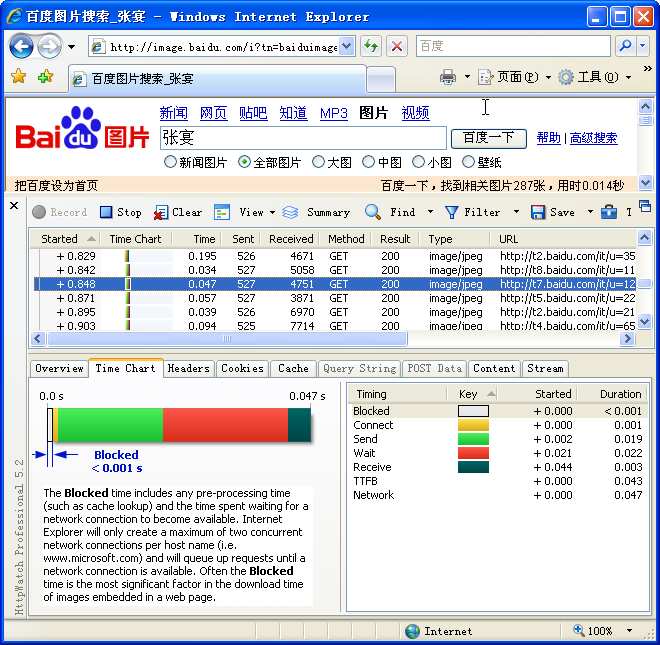Viewport: 660px width, 645px height.
Task: Open the MP3 link
Action: pyautogui.click(x=333, y=113)
